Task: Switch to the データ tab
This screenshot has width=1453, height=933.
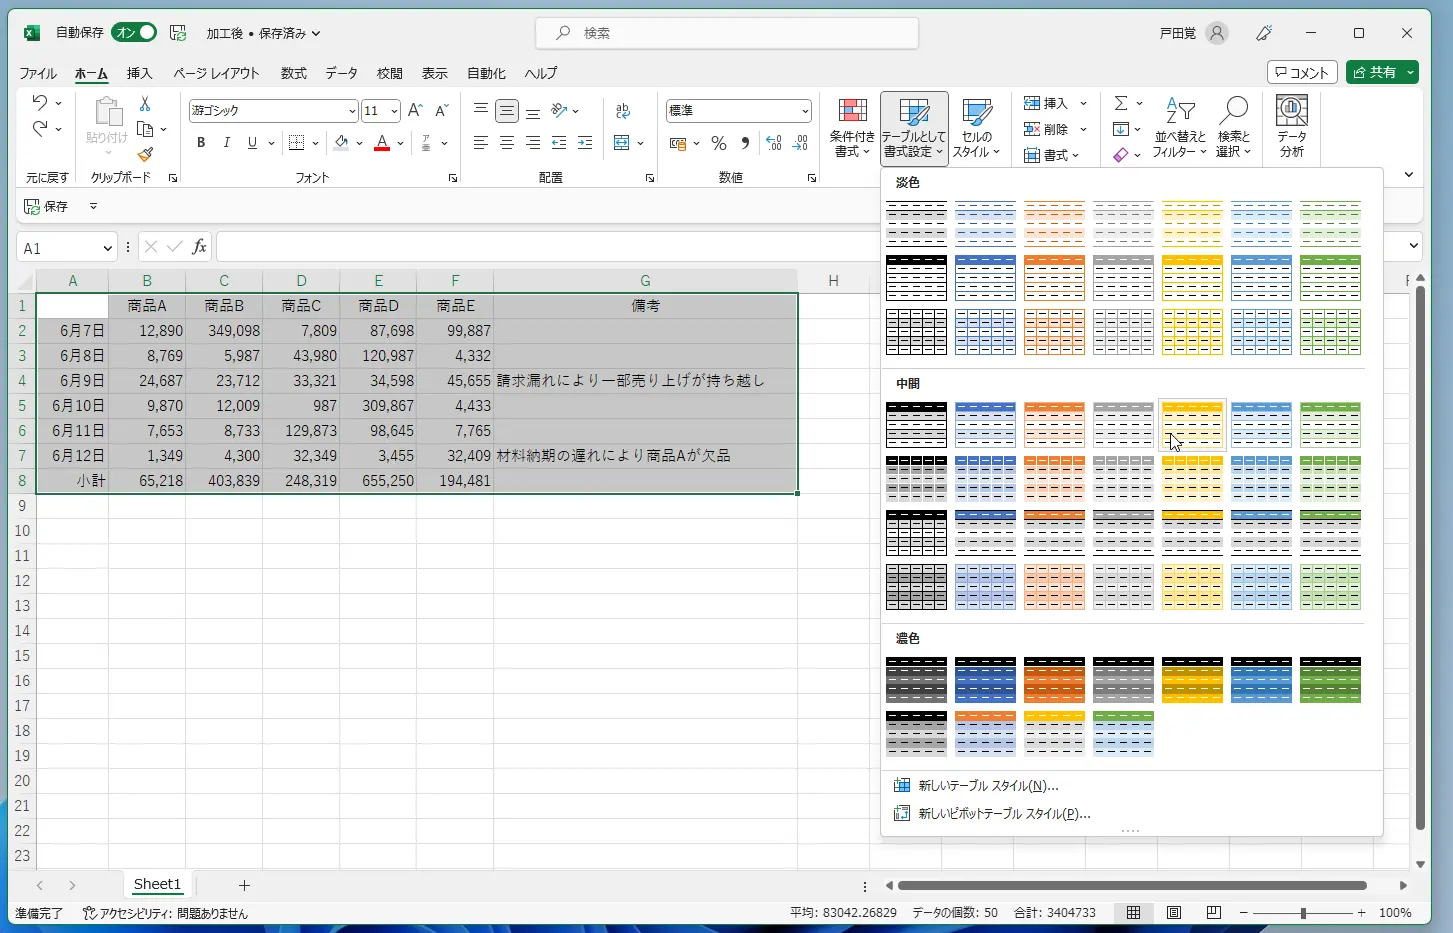Action: click(341, 73)
